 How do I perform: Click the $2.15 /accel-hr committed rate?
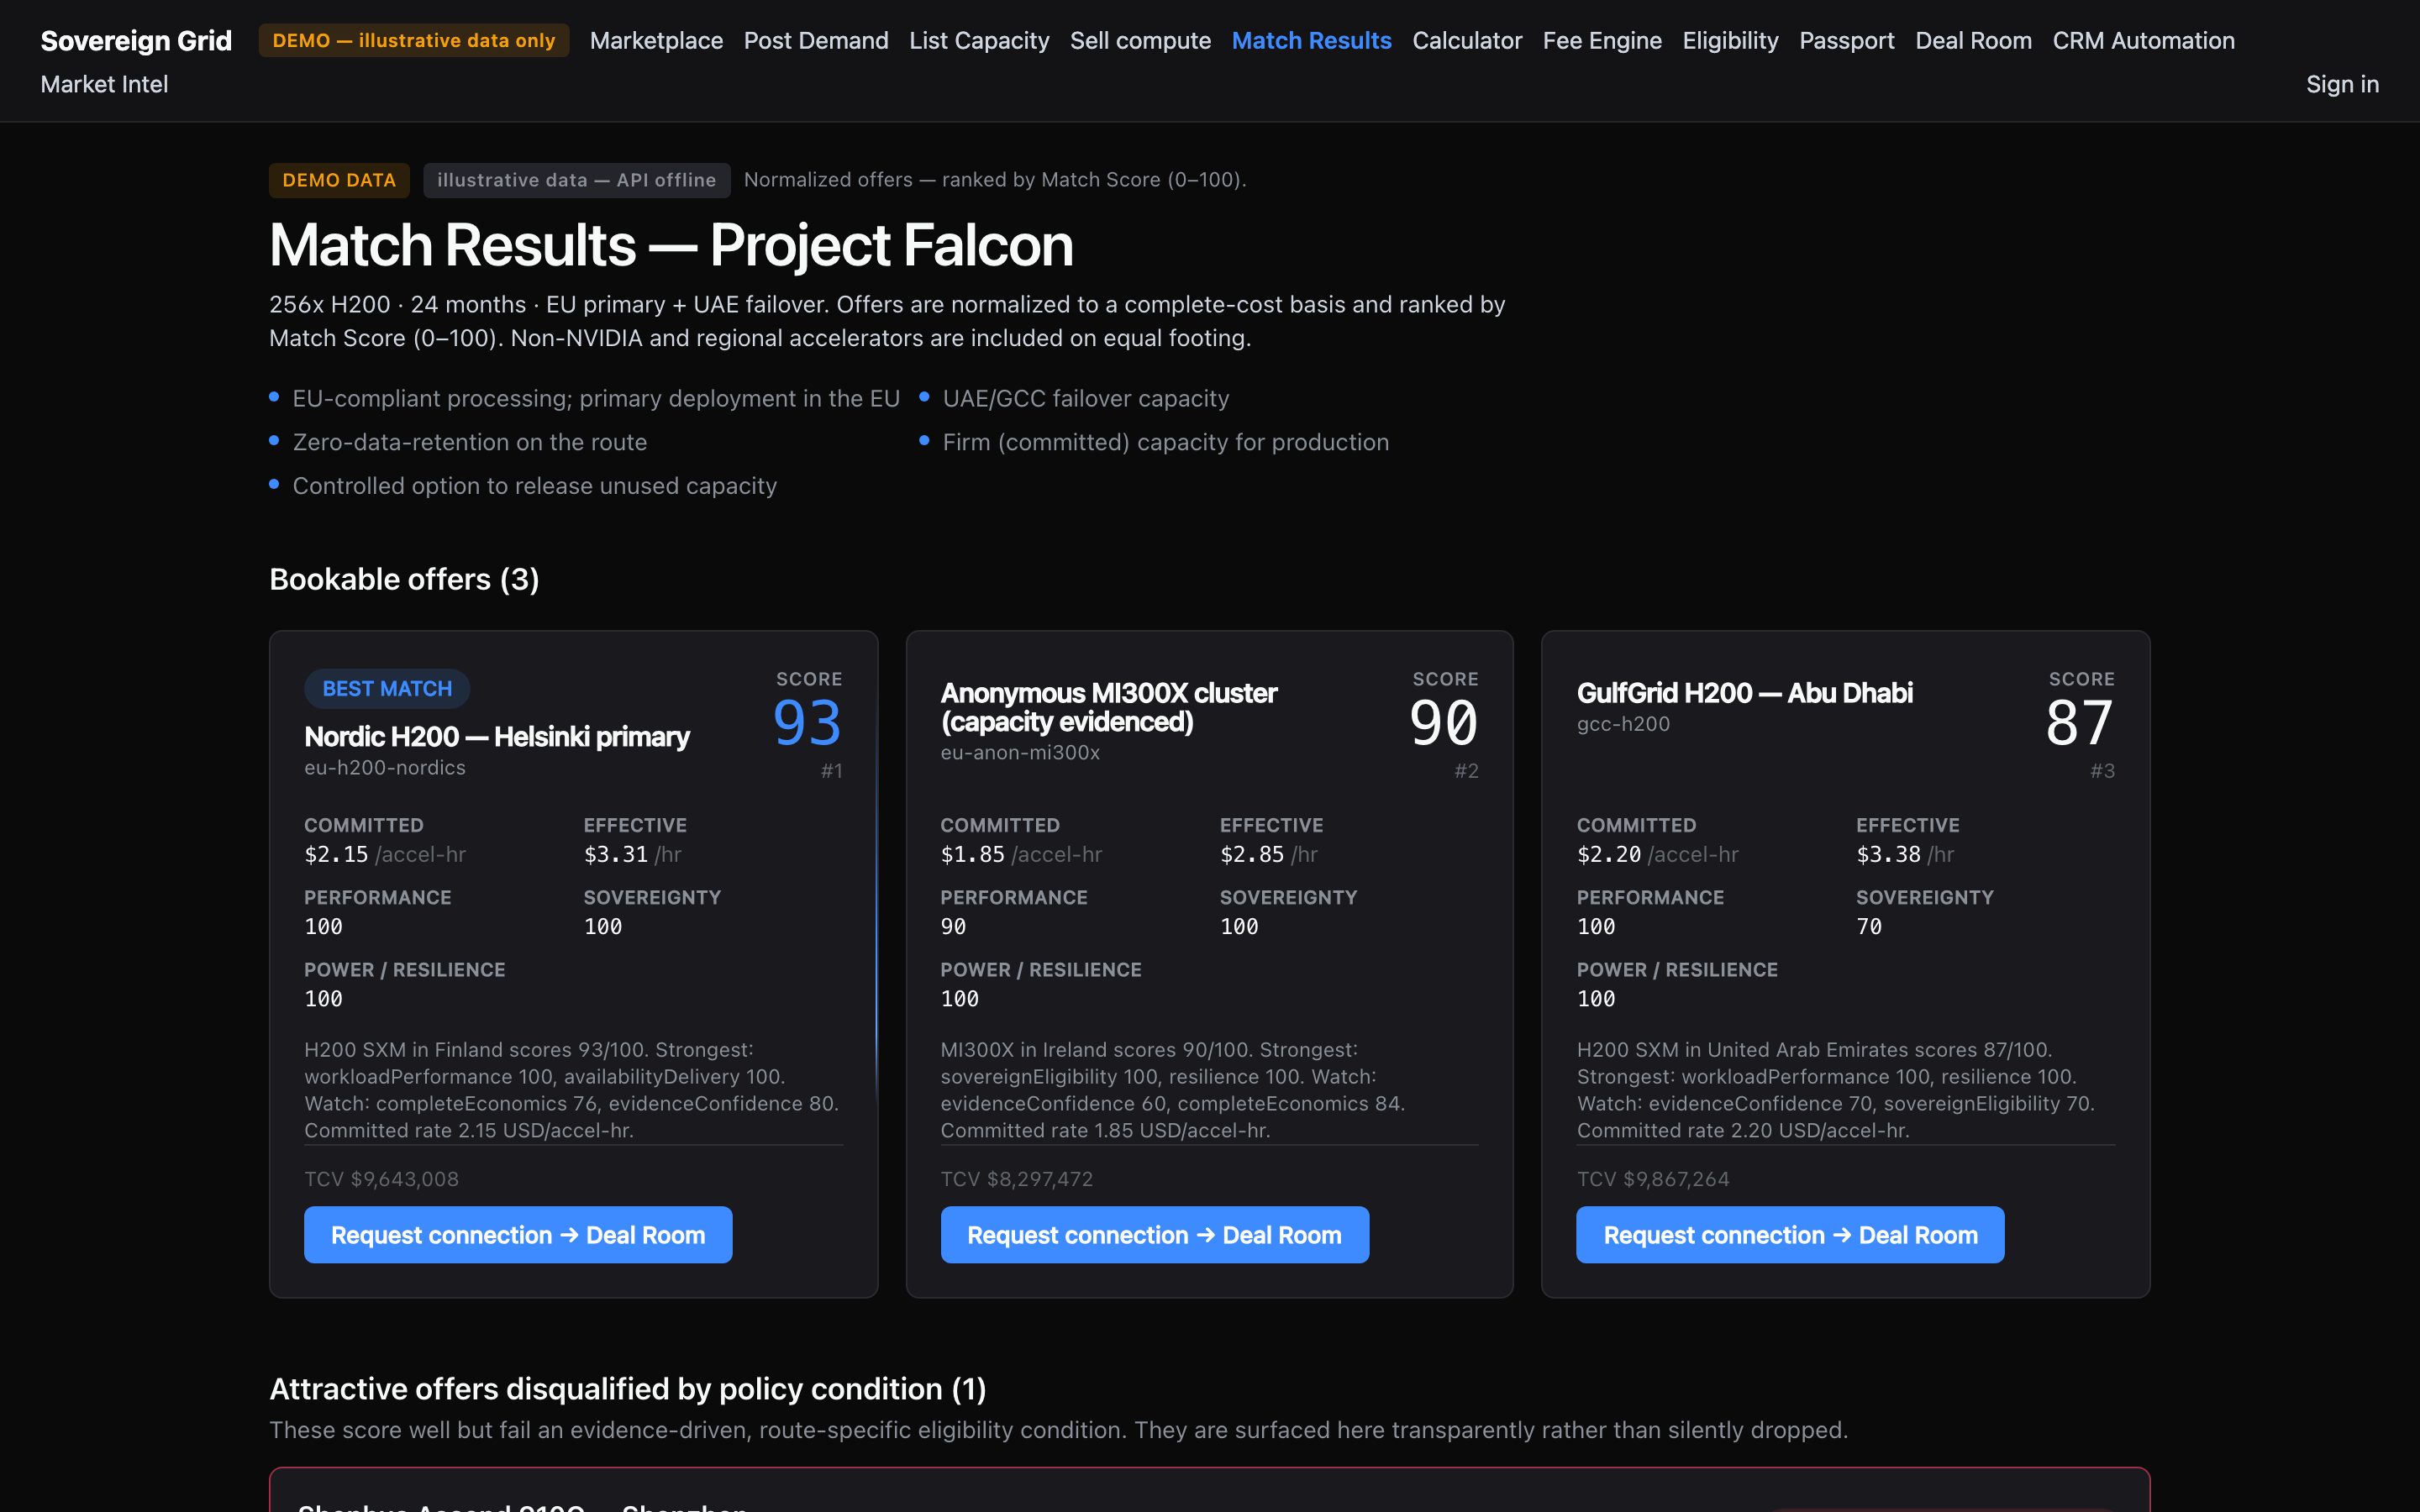pyautogui.click(x=385, y=854)
